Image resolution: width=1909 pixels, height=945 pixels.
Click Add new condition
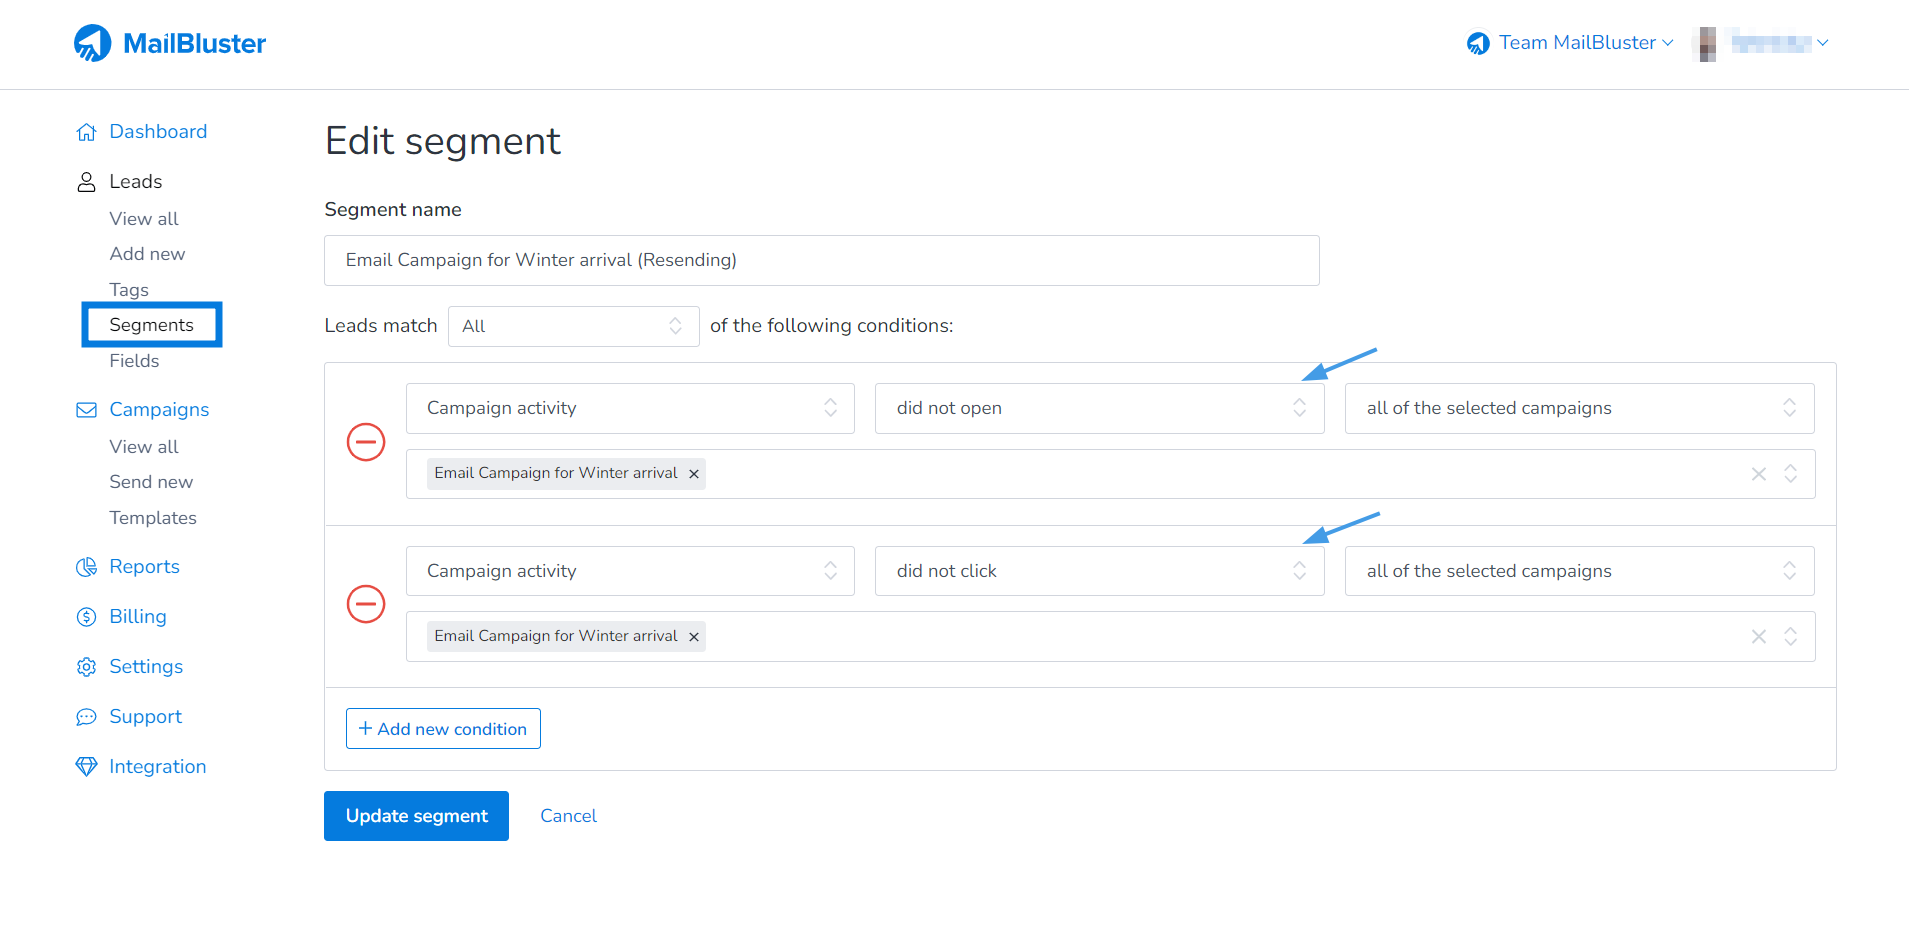(x=443, y=728)
